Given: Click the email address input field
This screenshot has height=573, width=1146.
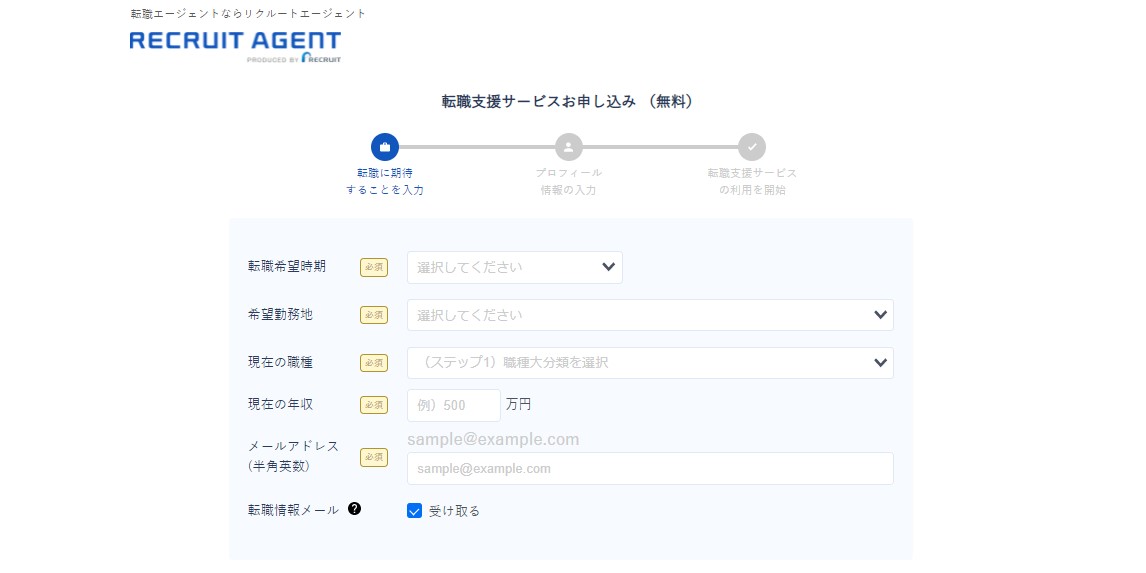Looking at the screenshot, I should (649, 468).
